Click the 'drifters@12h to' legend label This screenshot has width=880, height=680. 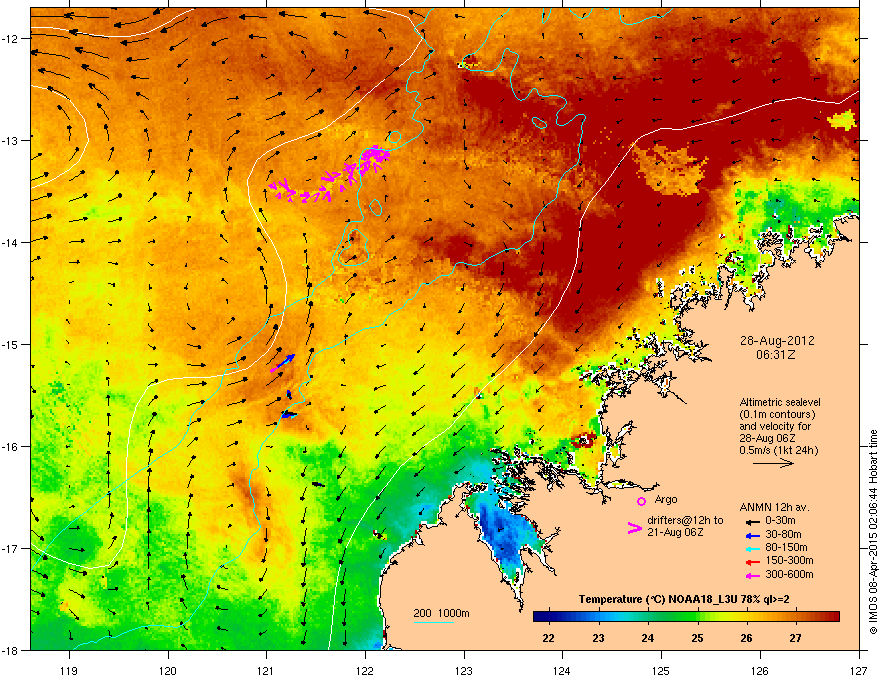pos(685,521)
